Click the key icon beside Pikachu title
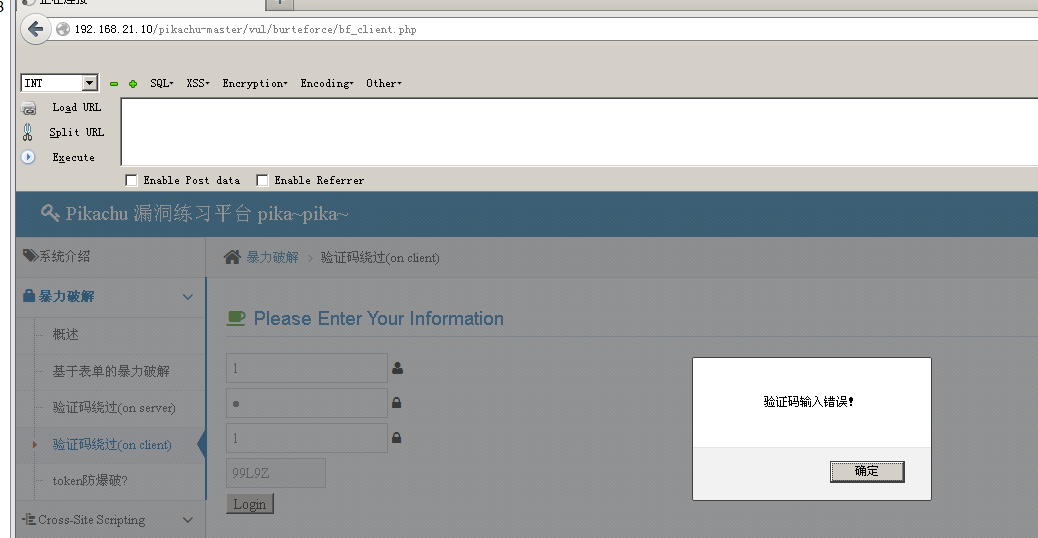The width and height of the screenshot is (1038, 538). [50, 212]
